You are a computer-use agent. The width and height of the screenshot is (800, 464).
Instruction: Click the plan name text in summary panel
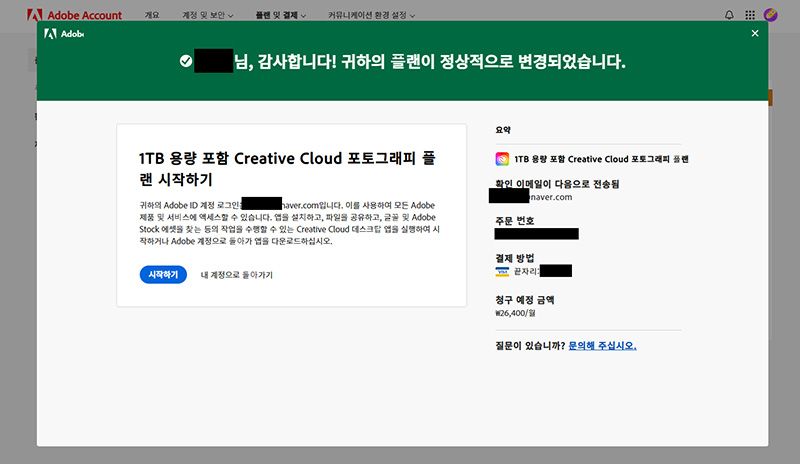601,159
